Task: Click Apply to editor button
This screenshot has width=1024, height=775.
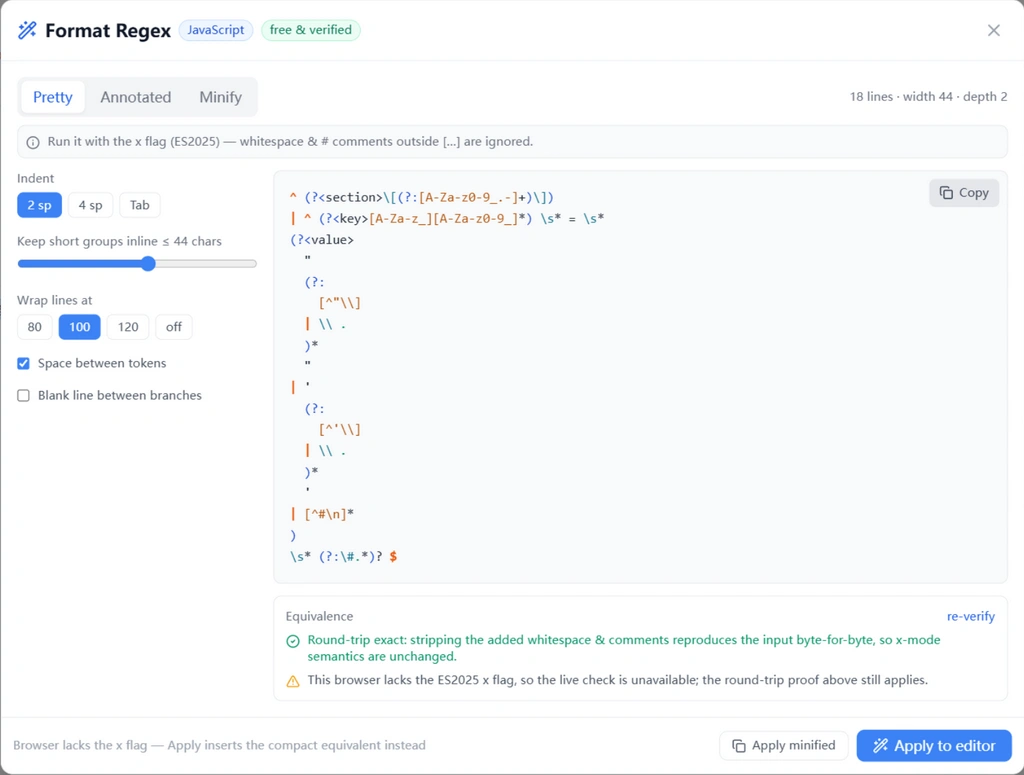Action: pos(934,746)
